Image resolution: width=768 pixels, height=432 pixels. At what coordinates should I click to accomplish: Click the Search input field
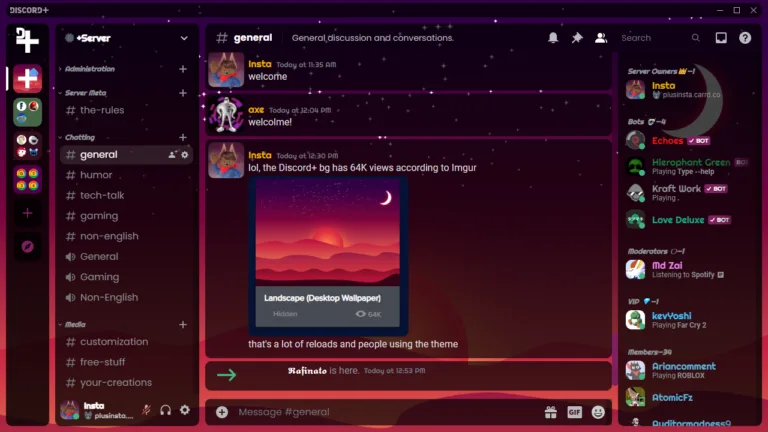pyautogui.click(x=661, y=38)
